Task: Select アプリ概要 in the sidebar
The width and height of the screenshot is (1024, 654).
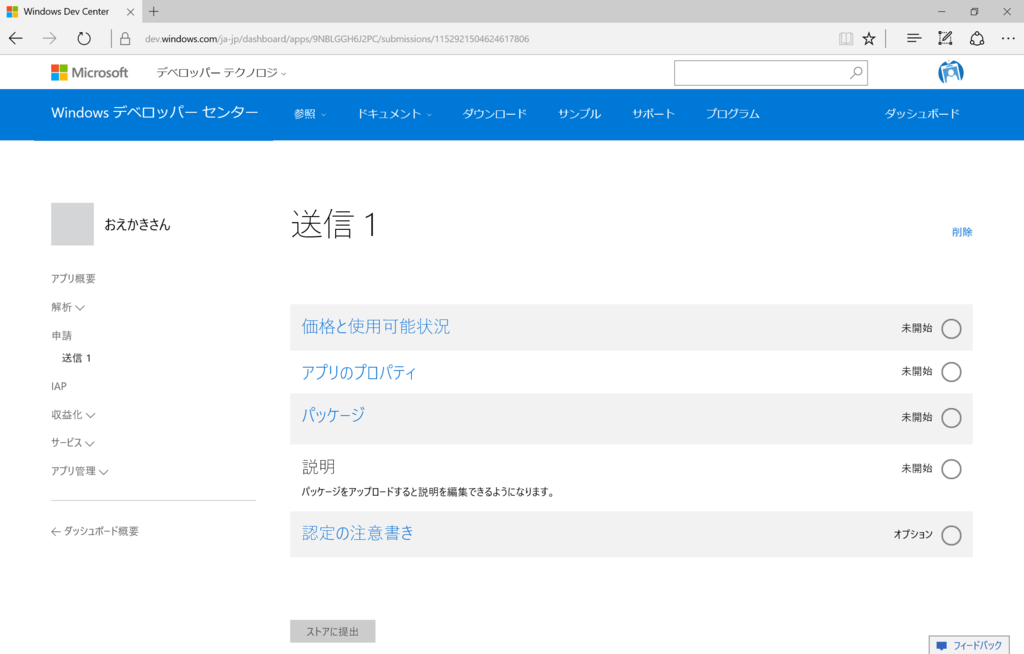Action: pyautogui.click(x=73, y=278)
